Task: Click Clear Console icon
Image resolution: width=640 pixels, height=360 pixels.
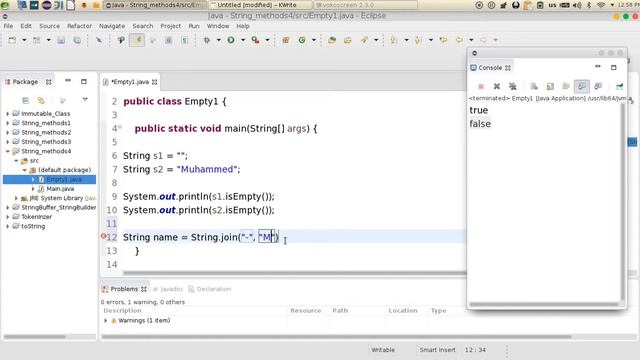Action: click(x=534, y=87)
